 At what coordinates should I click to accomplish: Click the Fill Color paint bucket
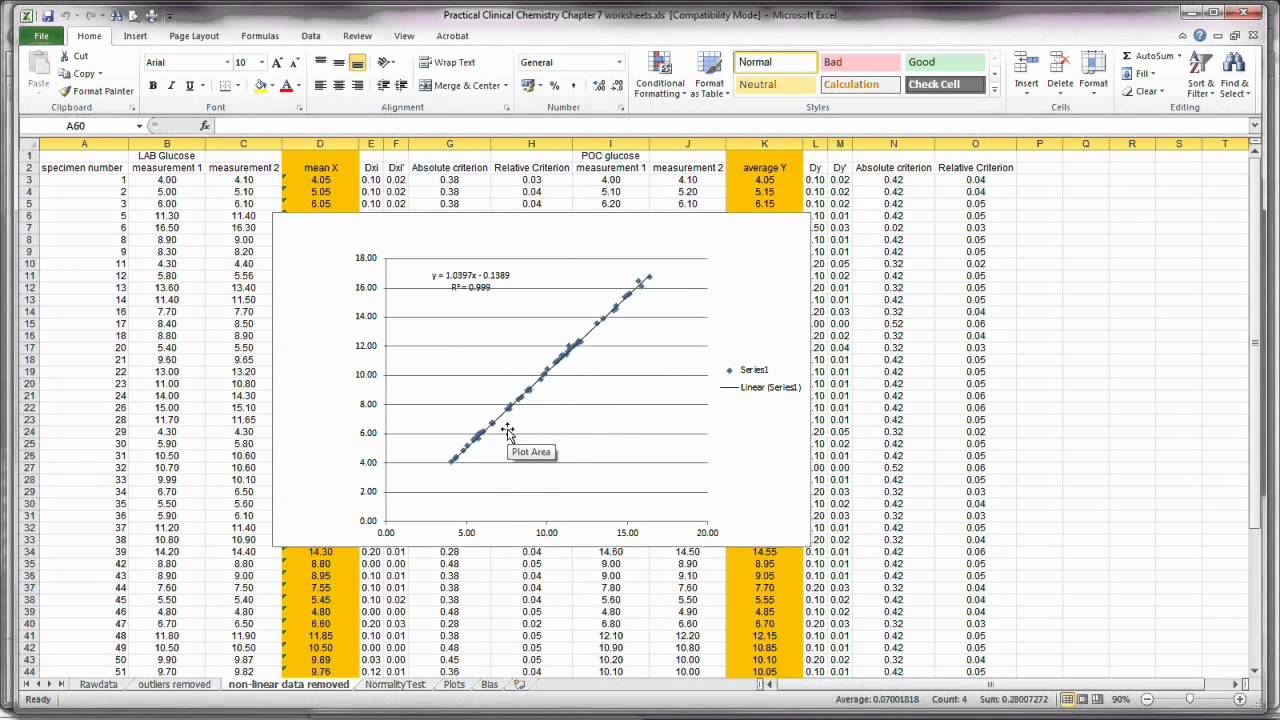tap(261, 86)
